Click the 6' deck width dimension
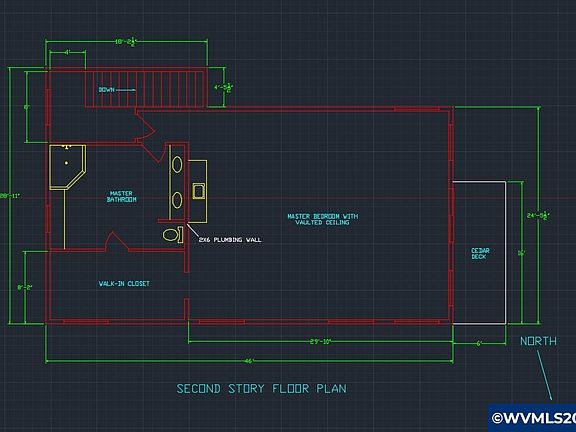576x432 pixels. 479,344
